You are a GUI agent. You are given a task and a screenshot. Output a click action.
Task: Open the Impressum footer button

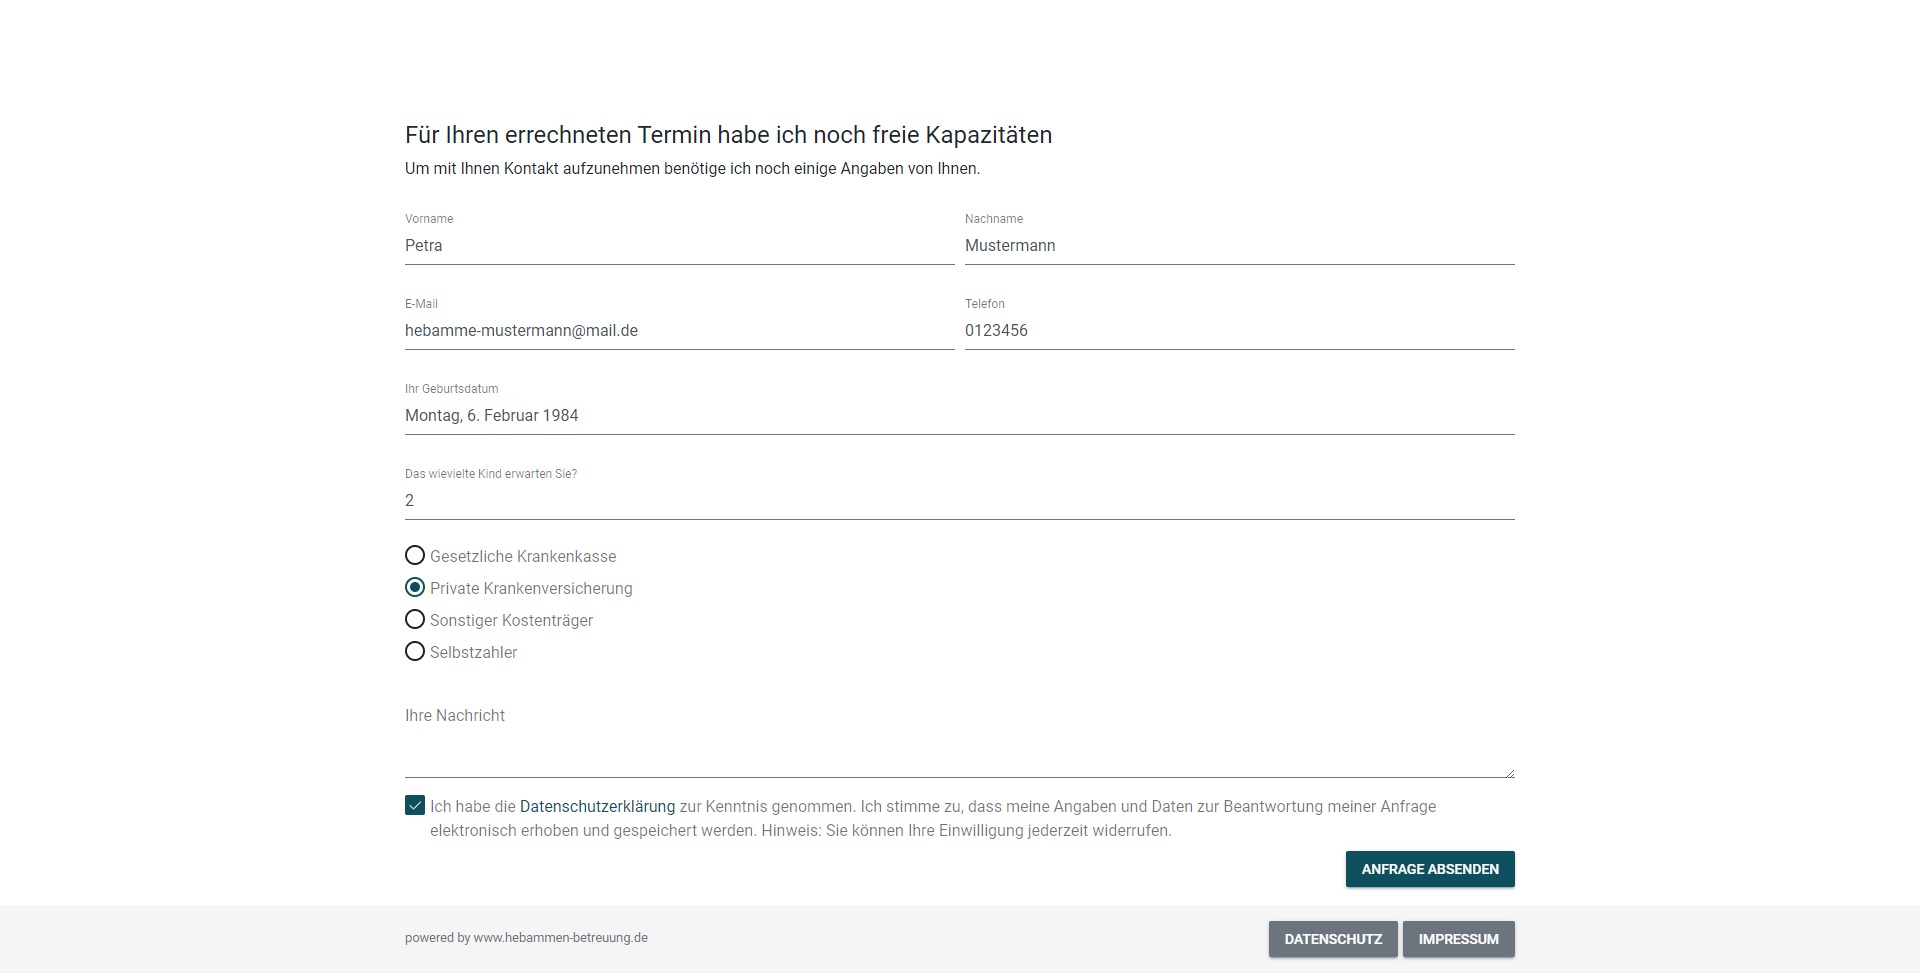click(x=1458, y=939)
